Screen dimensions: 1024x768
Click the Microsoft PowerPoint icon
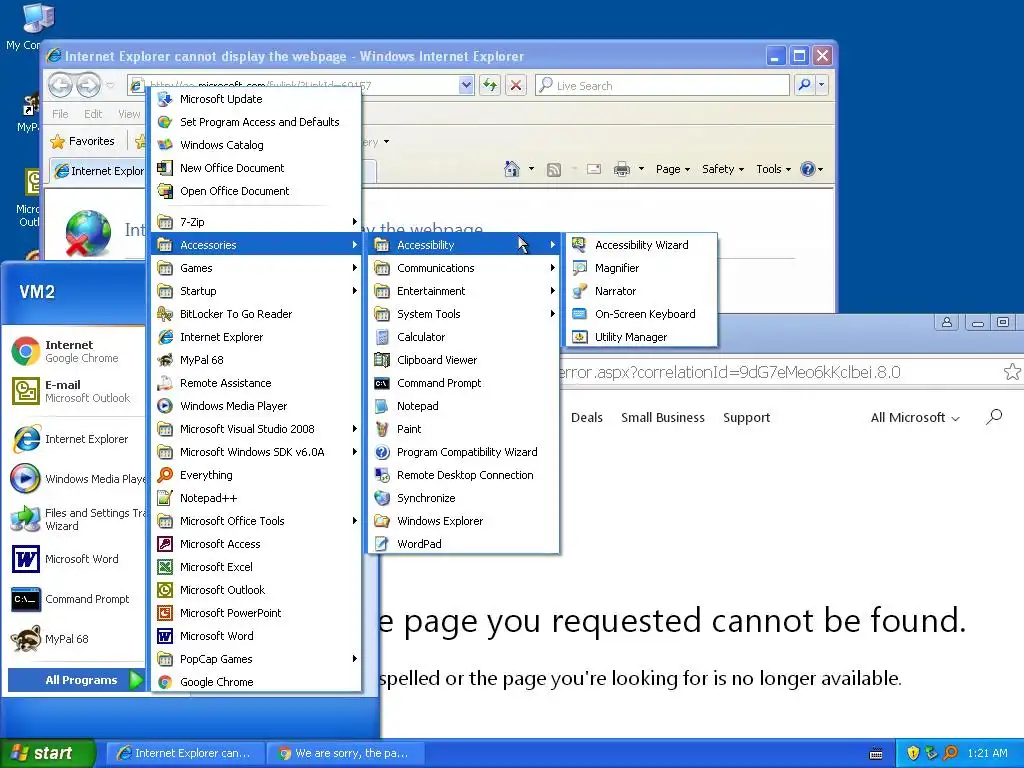click(165, 613)
